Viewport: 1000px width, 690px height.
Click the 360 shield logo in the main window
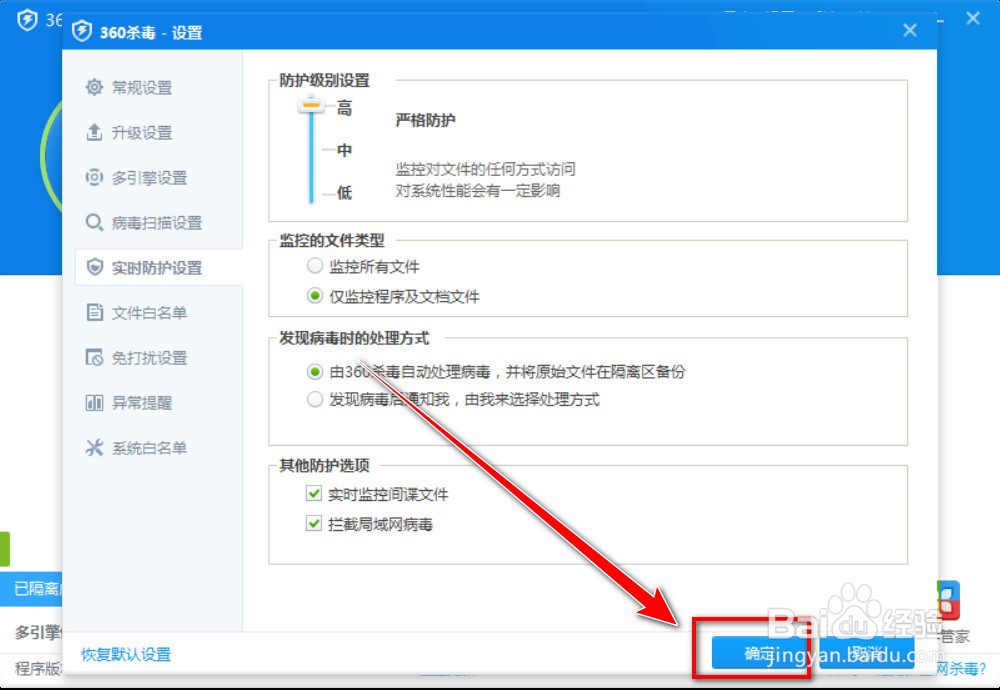pos(27,20)
